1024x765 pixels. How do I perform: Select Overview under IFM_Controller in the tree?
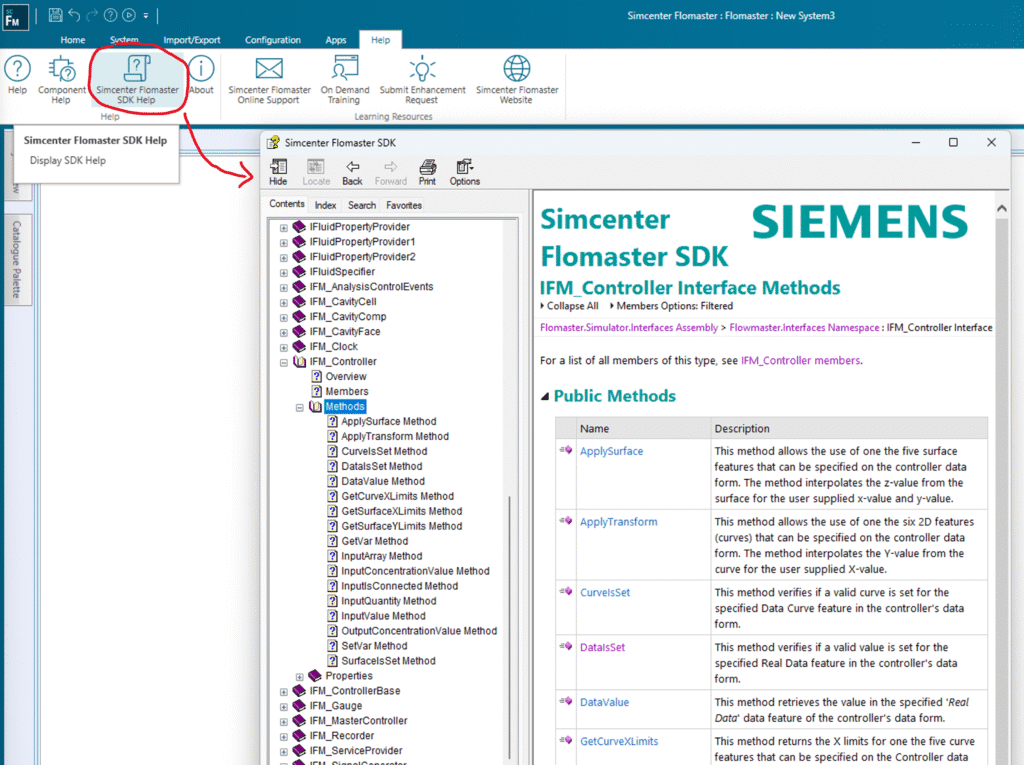(346, 377)
